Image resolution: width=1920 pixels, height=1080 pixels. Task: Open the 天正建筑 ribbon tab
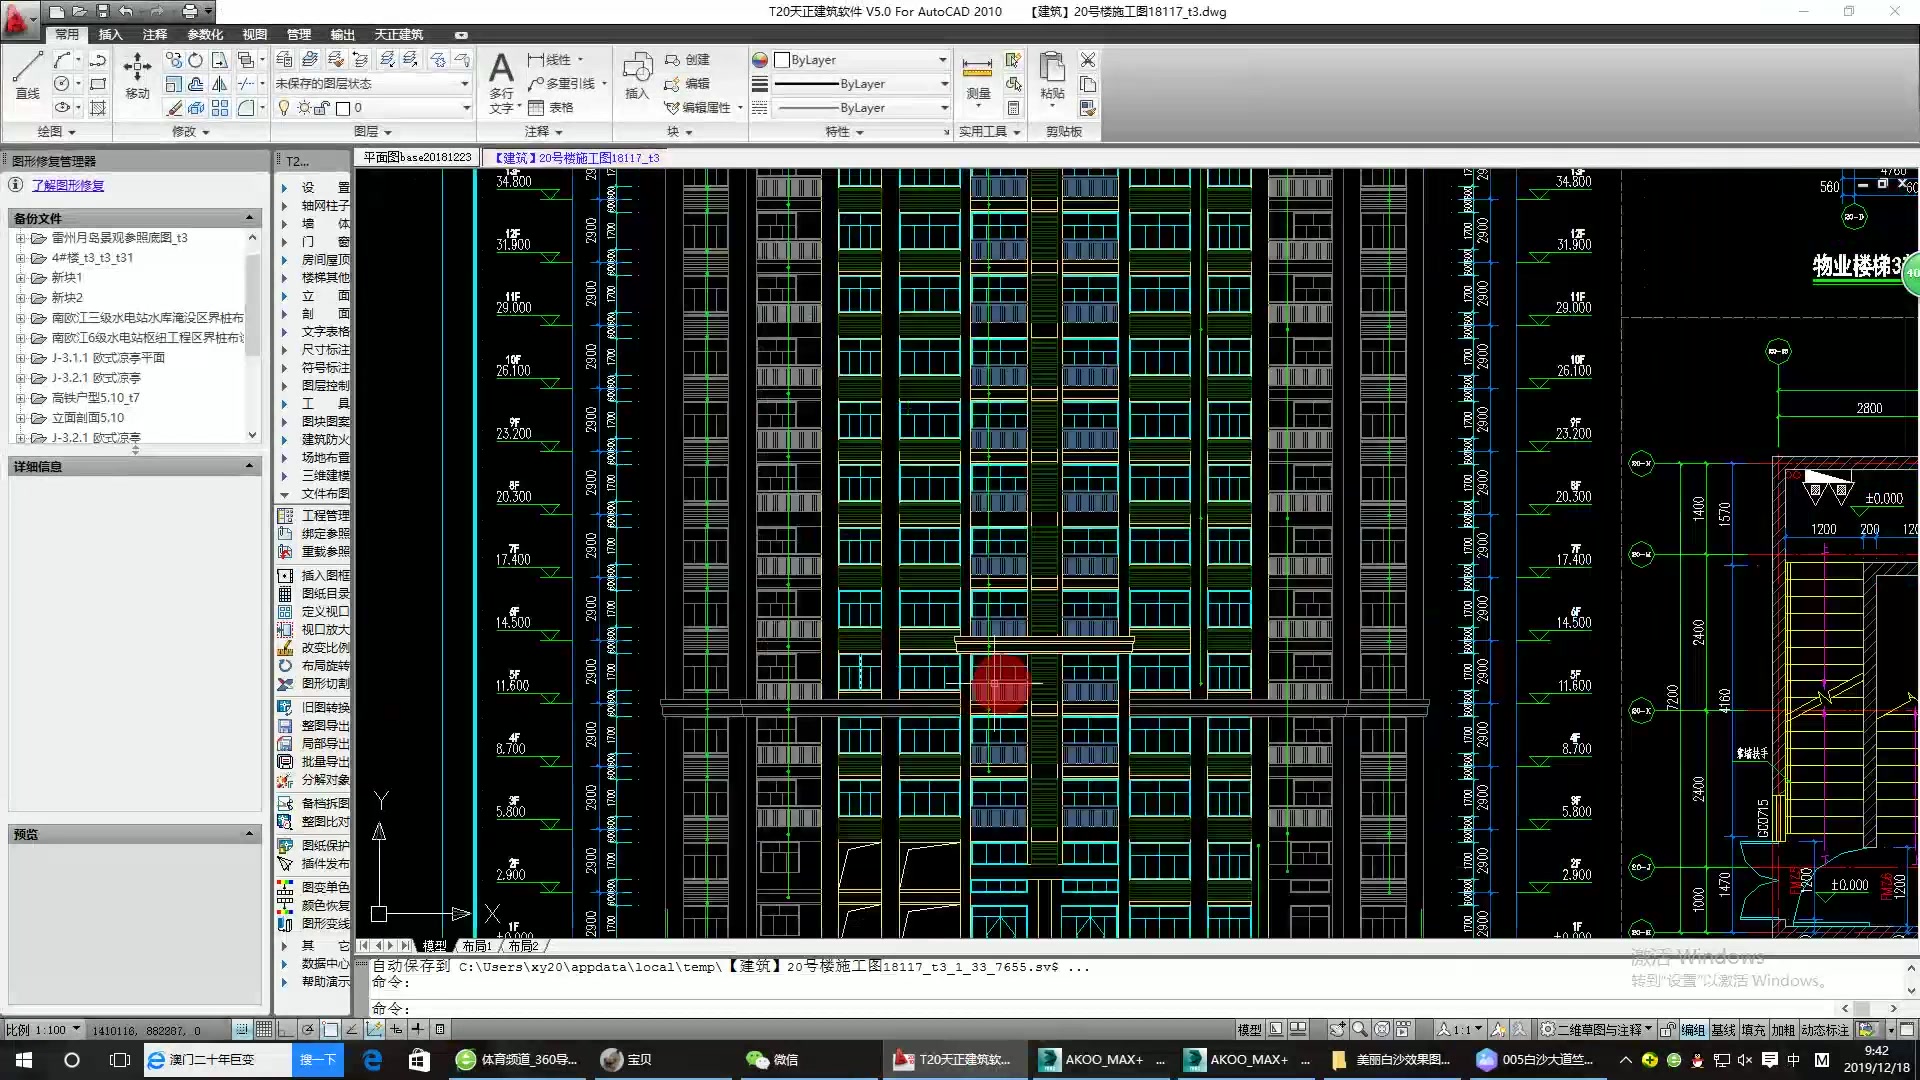coord(398,34)
